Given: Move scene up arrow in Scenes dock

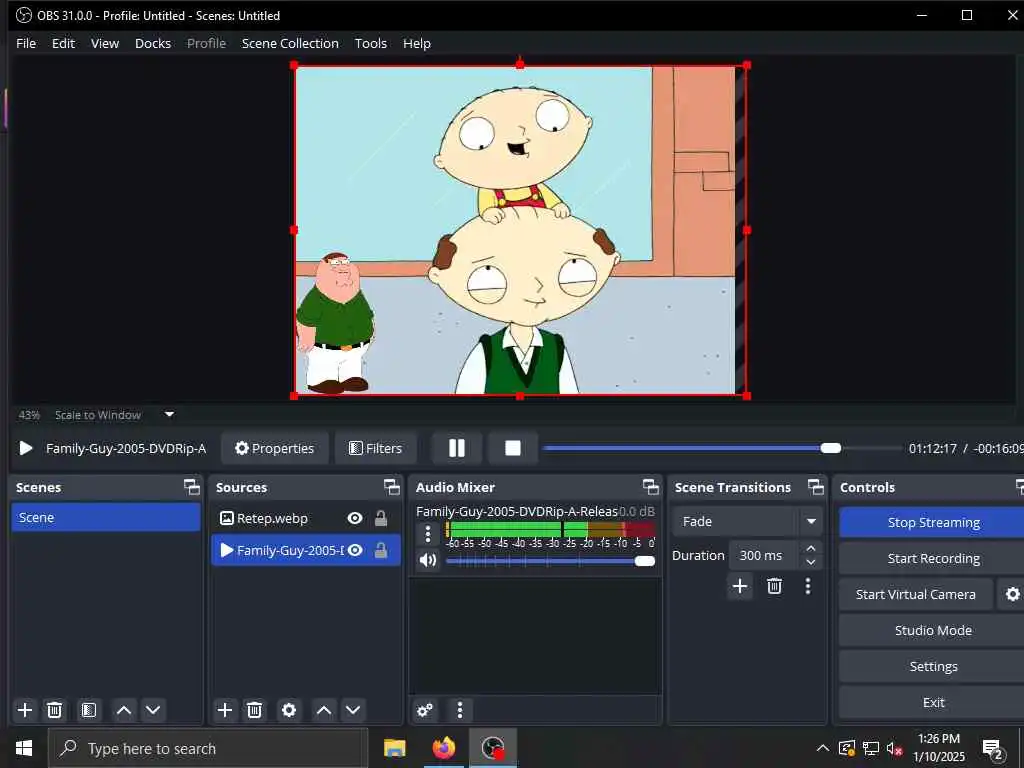Looking at the screenshot, I should pos(124,710).
